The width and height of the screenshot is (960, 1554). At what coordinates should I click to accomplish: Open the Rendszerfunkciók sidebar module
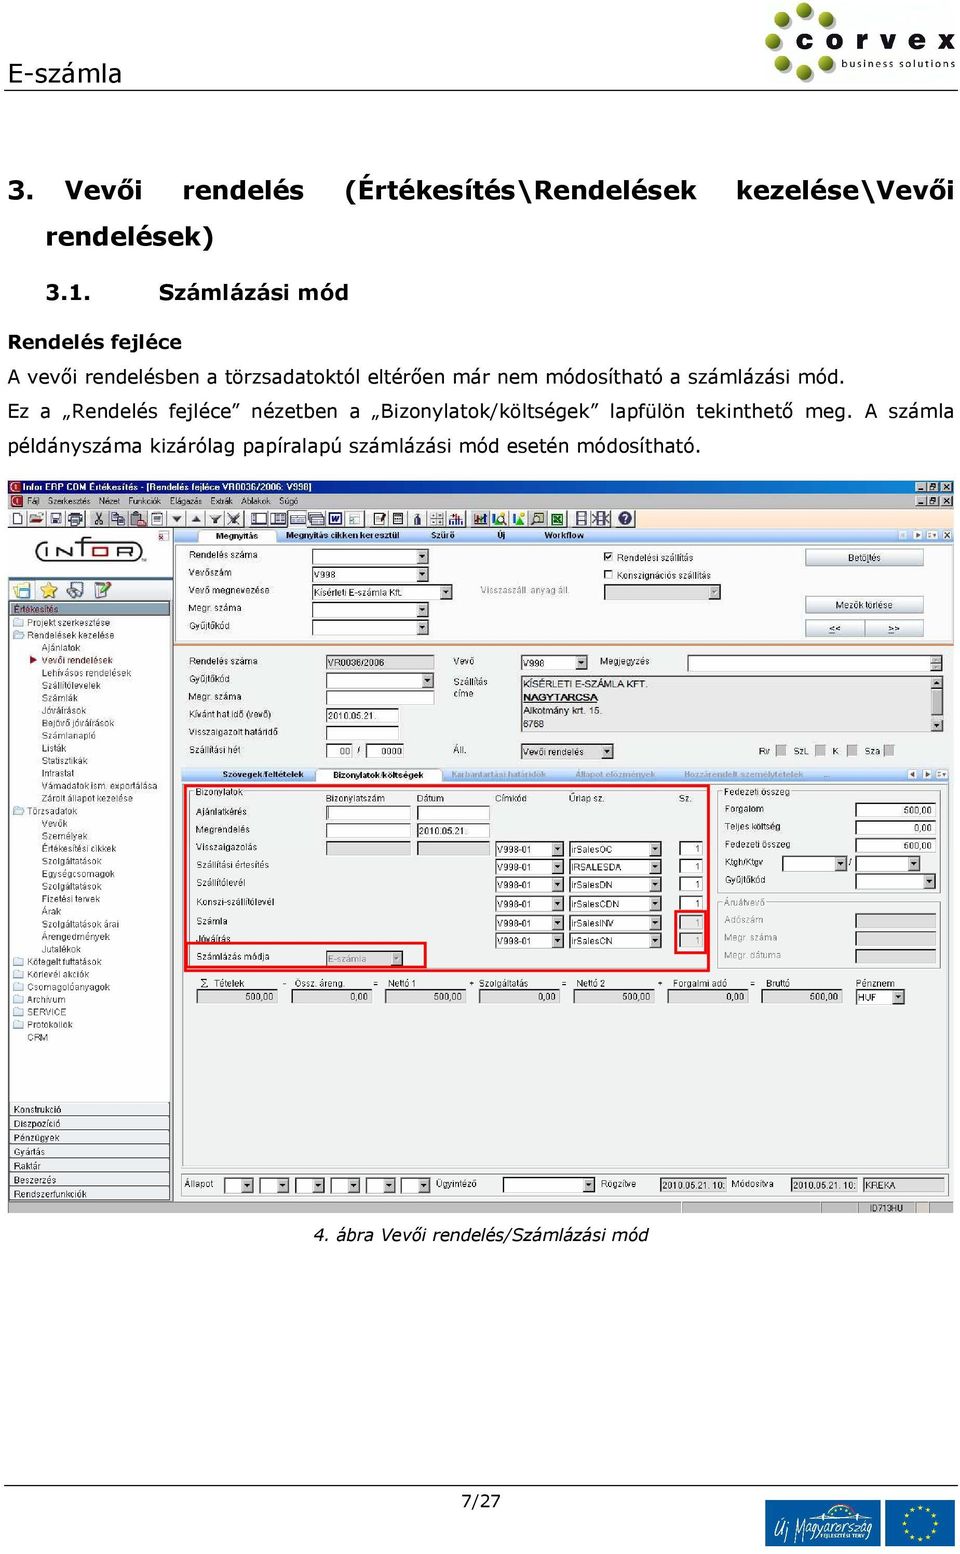coord(90,1194)
